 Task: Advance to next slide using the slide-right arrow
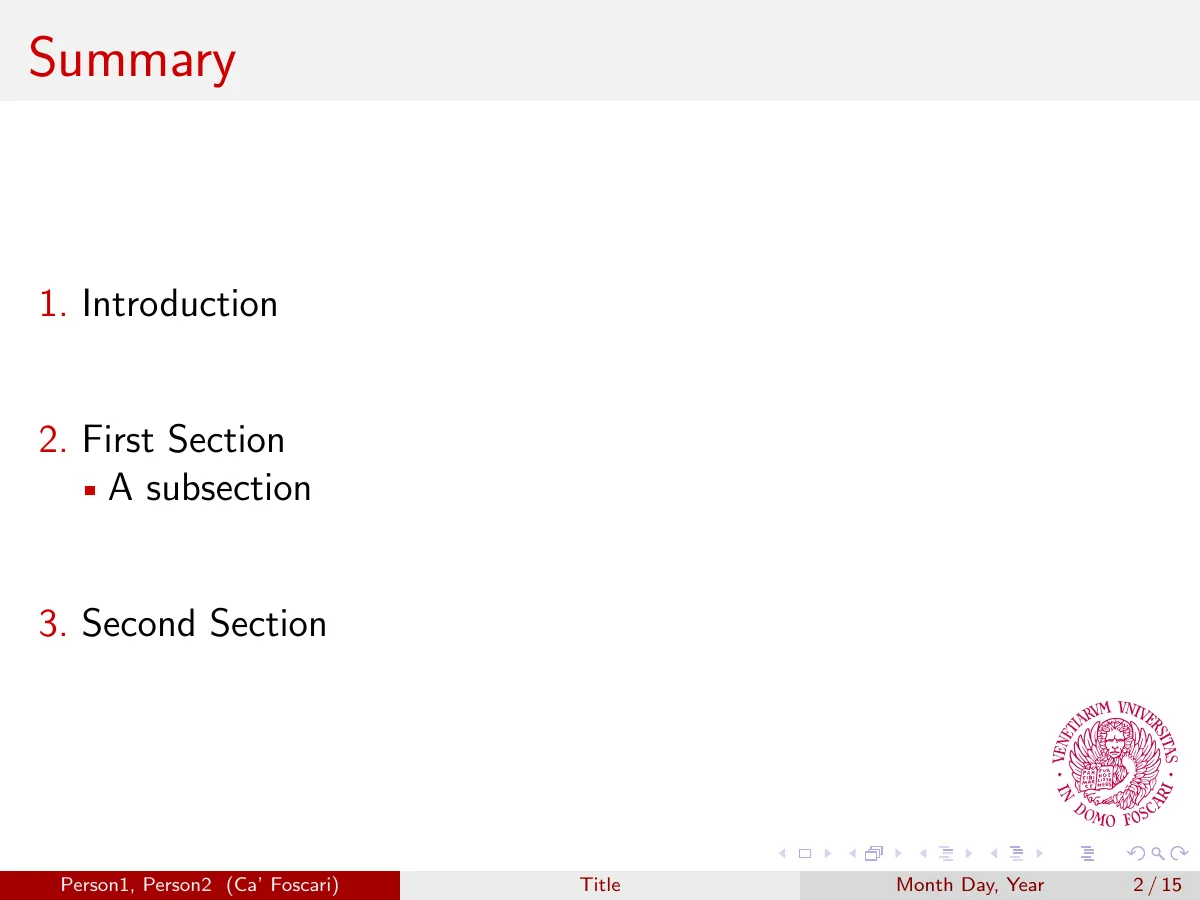click(x=826, y=853)
